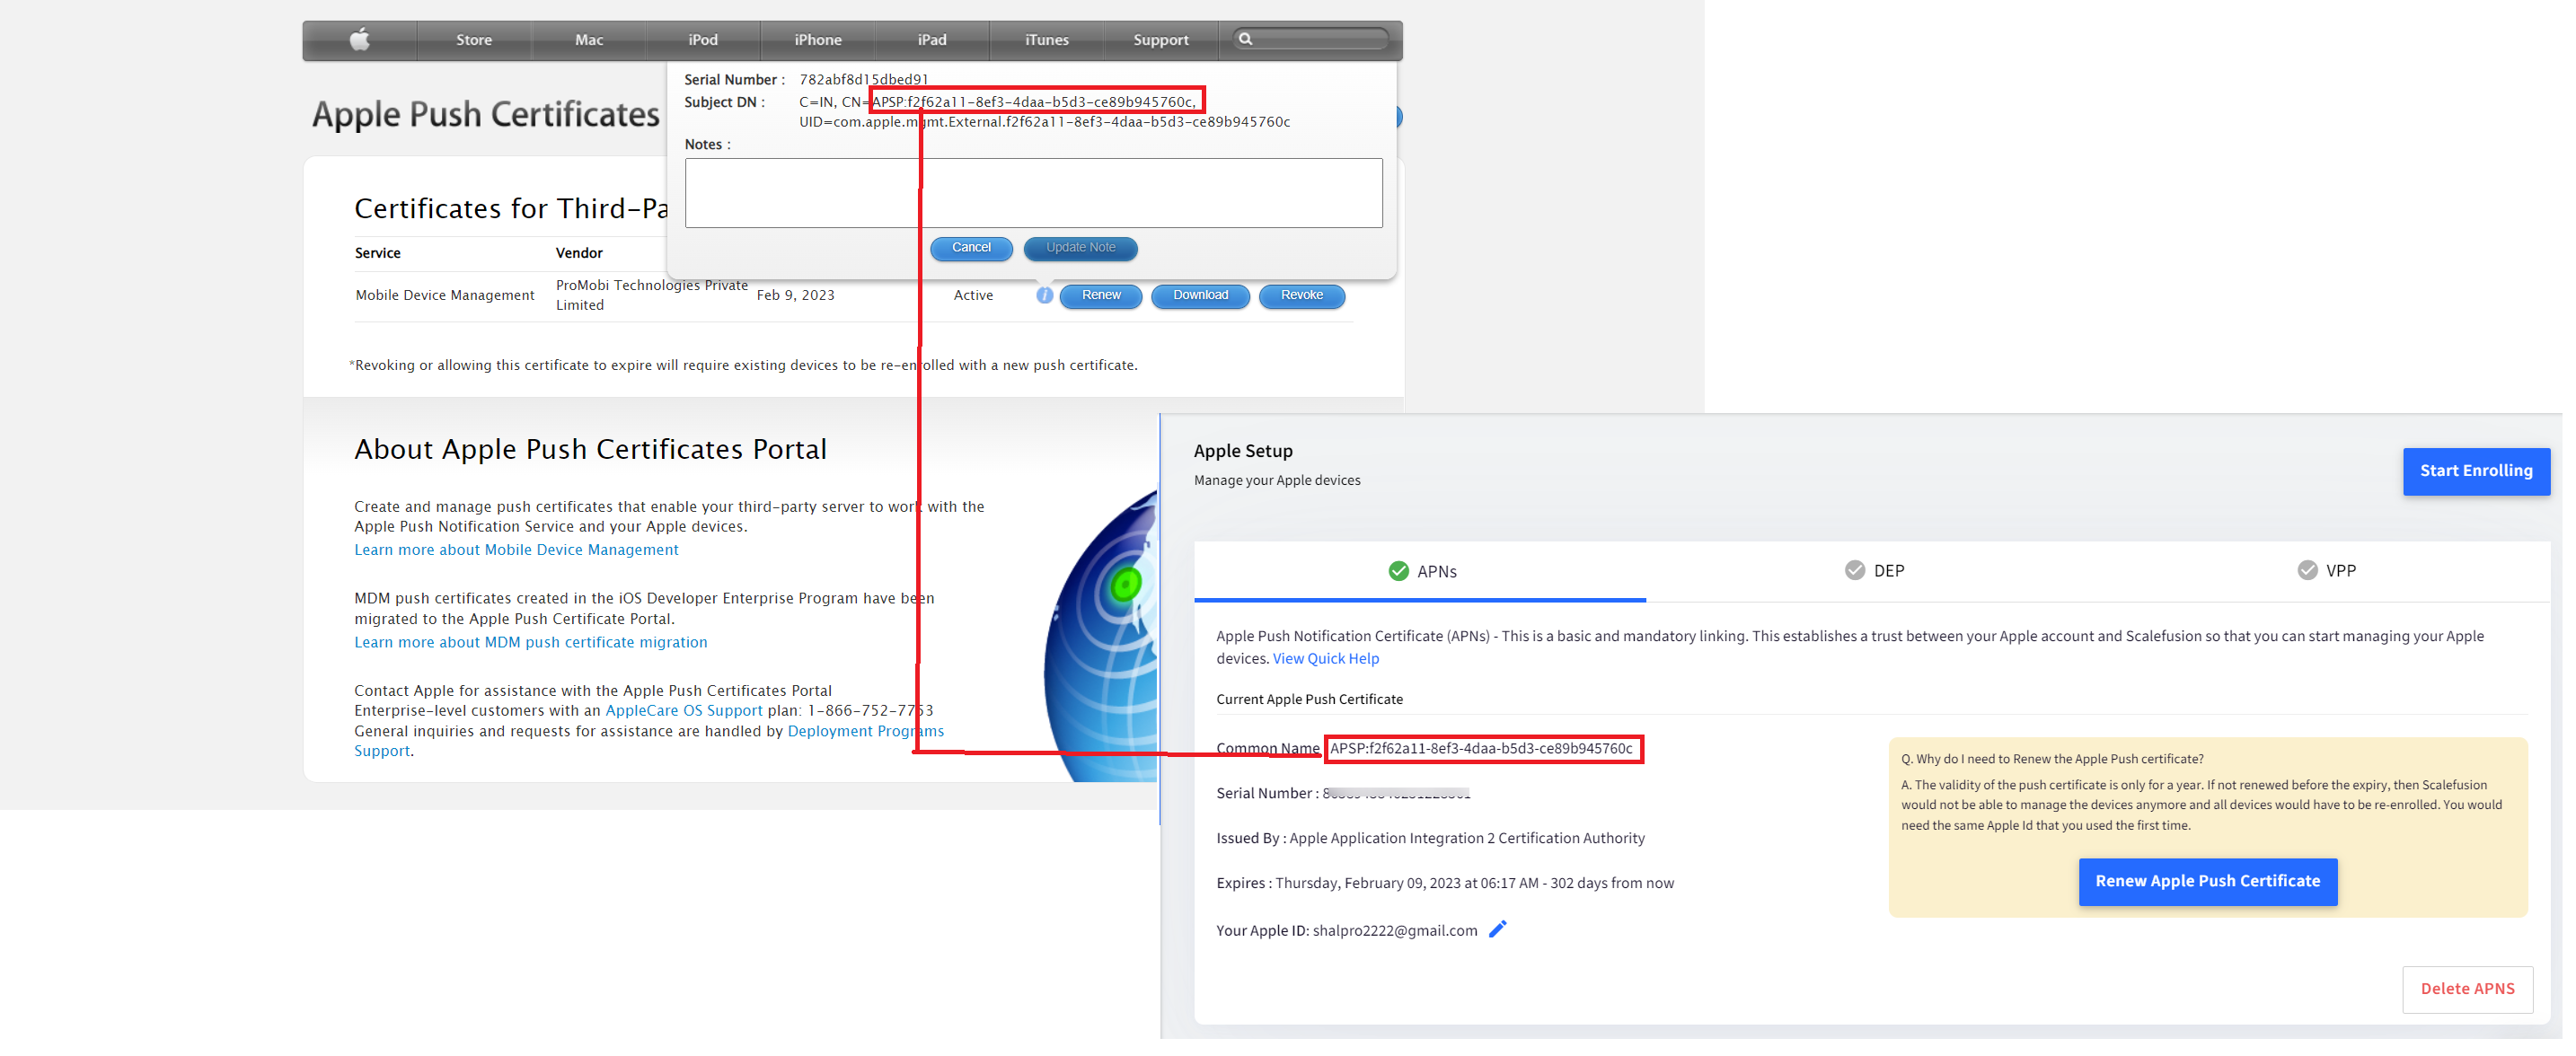Click the Apple Push Certificates page heading
The width and height of the screenshot is (2576, 1056).
(486, 115)
